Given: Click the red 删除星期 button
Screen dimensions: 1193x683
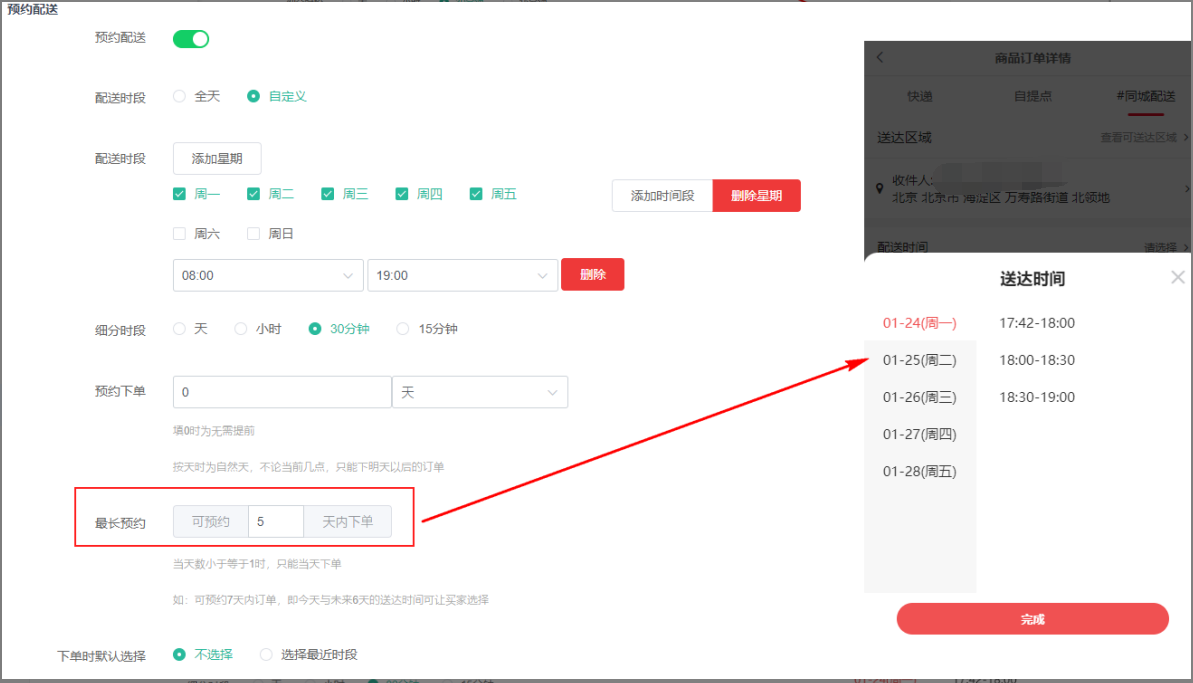Looking at the screenshot, I should point(756,196).
